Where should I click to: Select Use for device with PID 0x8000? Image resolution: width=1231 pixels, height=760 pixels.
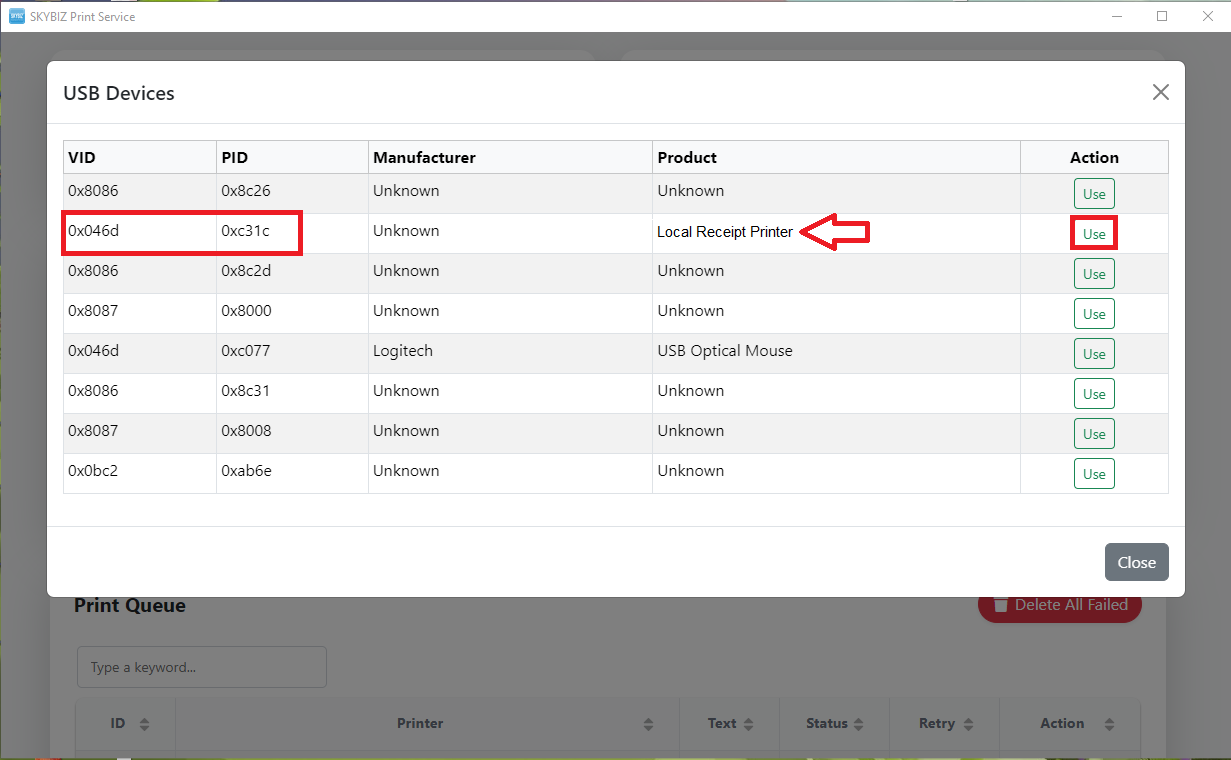(1094, 314)
